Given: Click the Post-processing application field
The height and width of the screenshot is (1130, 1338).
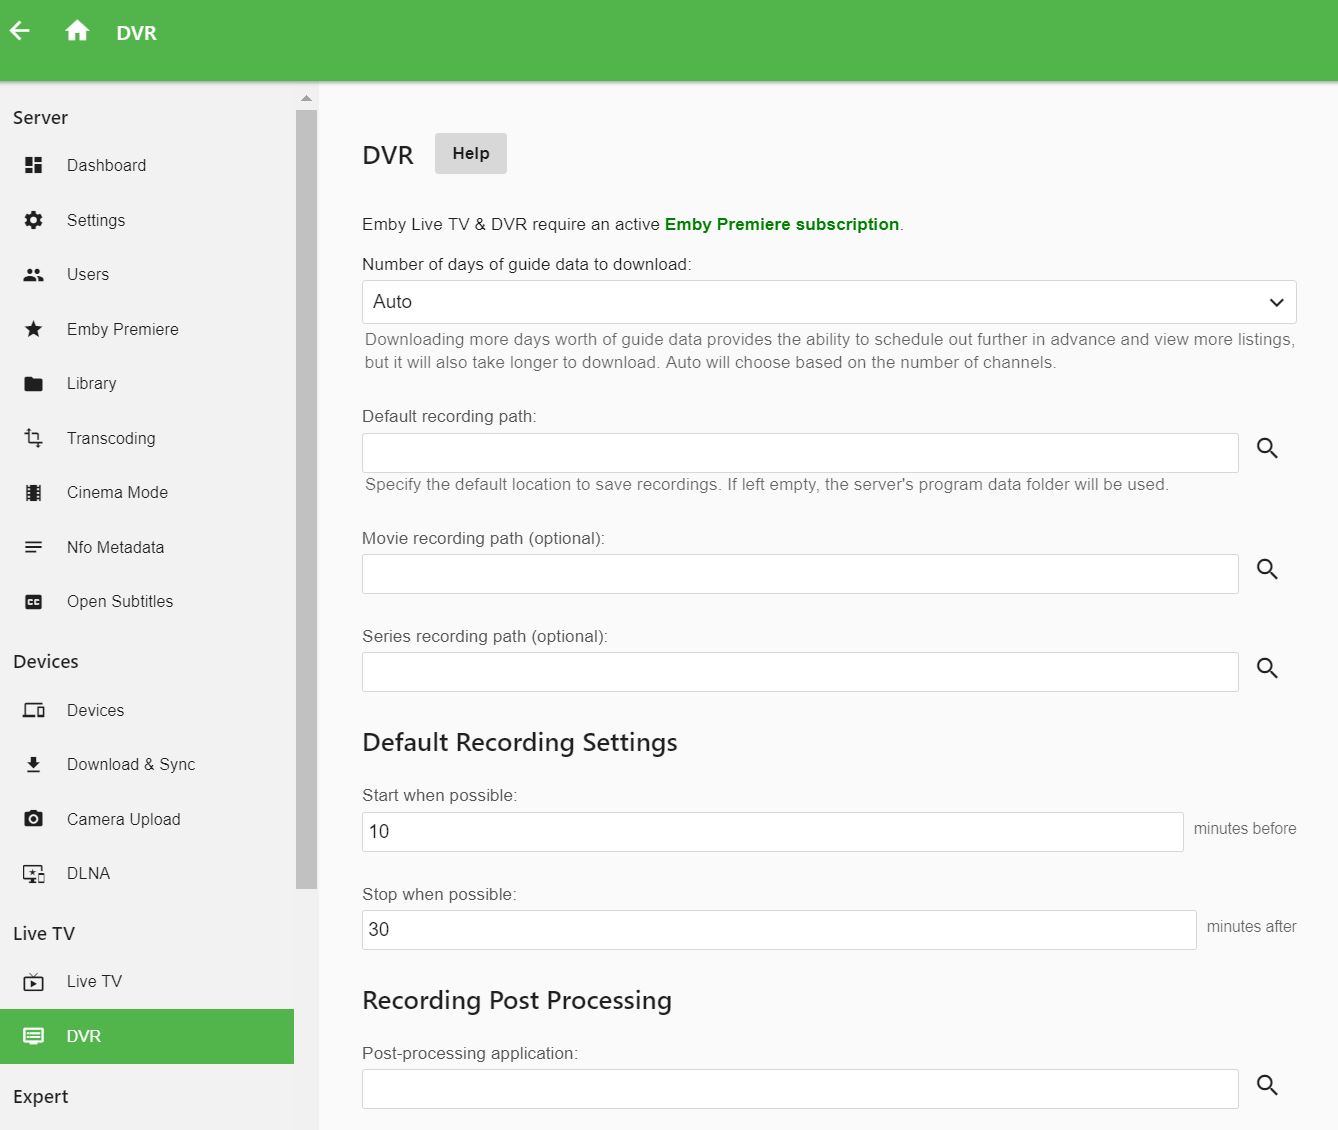Looking at the screenshot, I should (x=800, y=1089).
